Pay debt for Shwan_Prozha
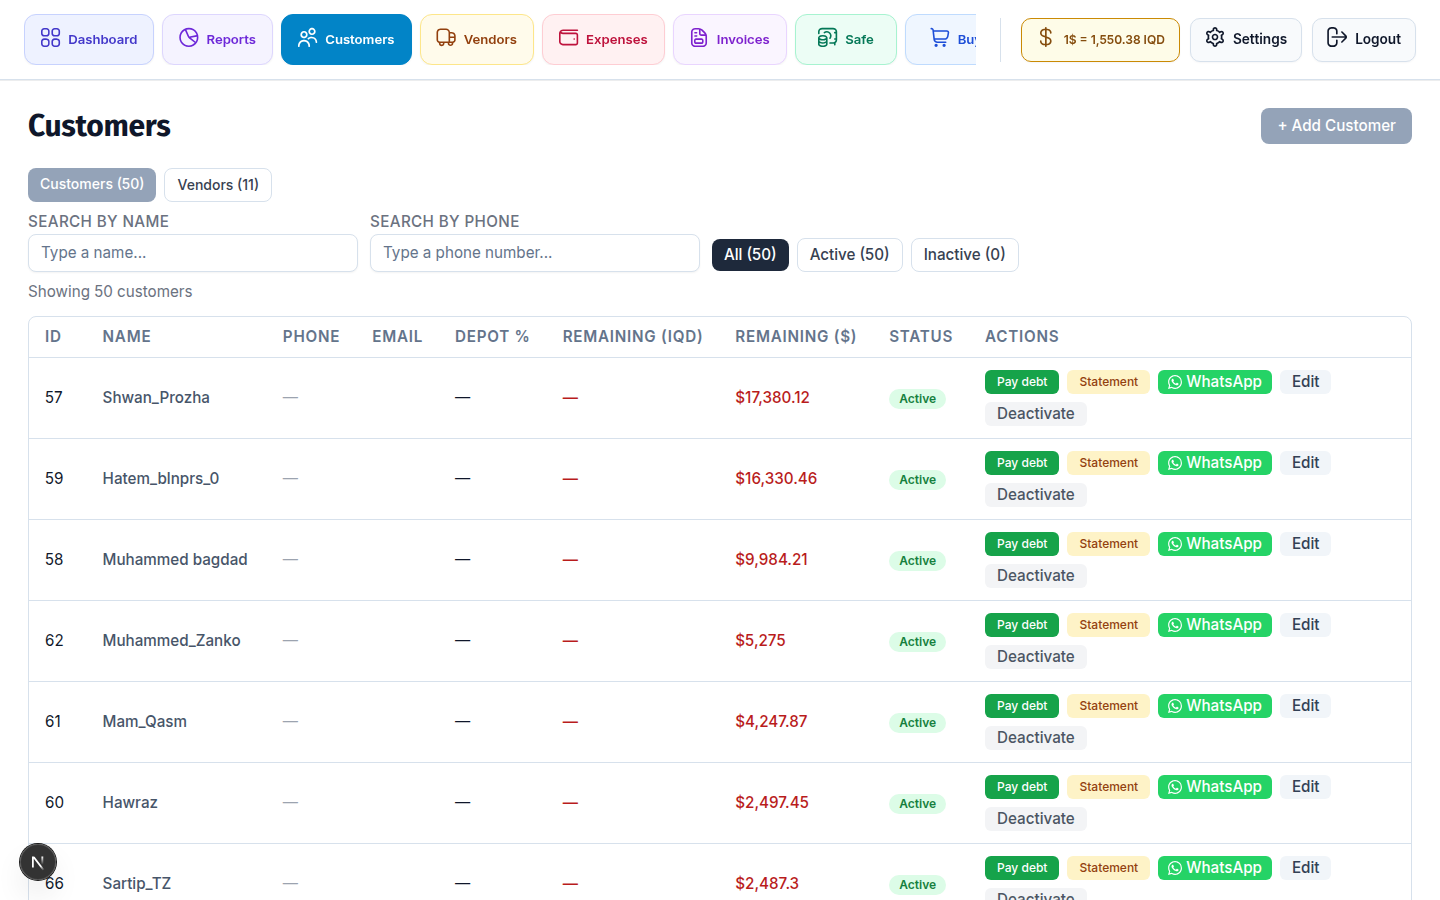The image size is (1440, 900). [x=1022, y=382]
